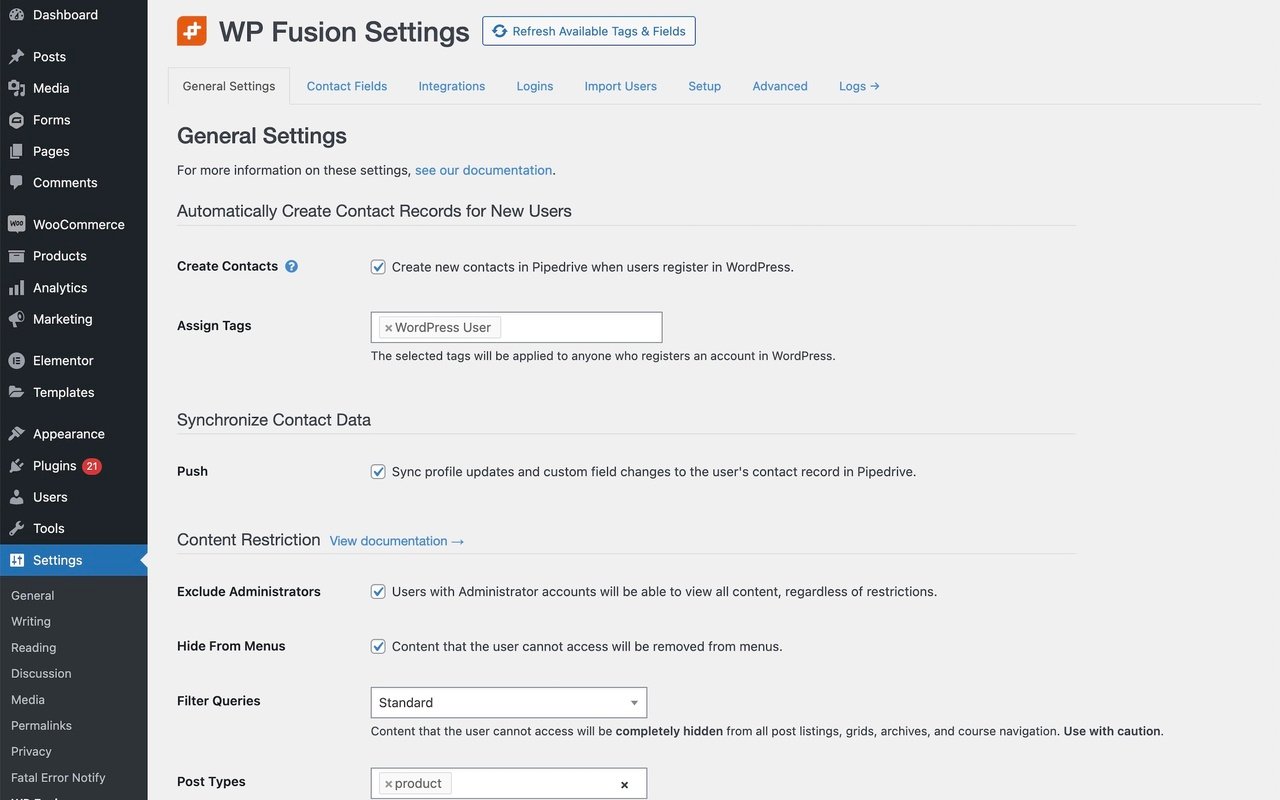Open Elementor via its sidebar icon

pyautogui.click(x=16, y=360)
